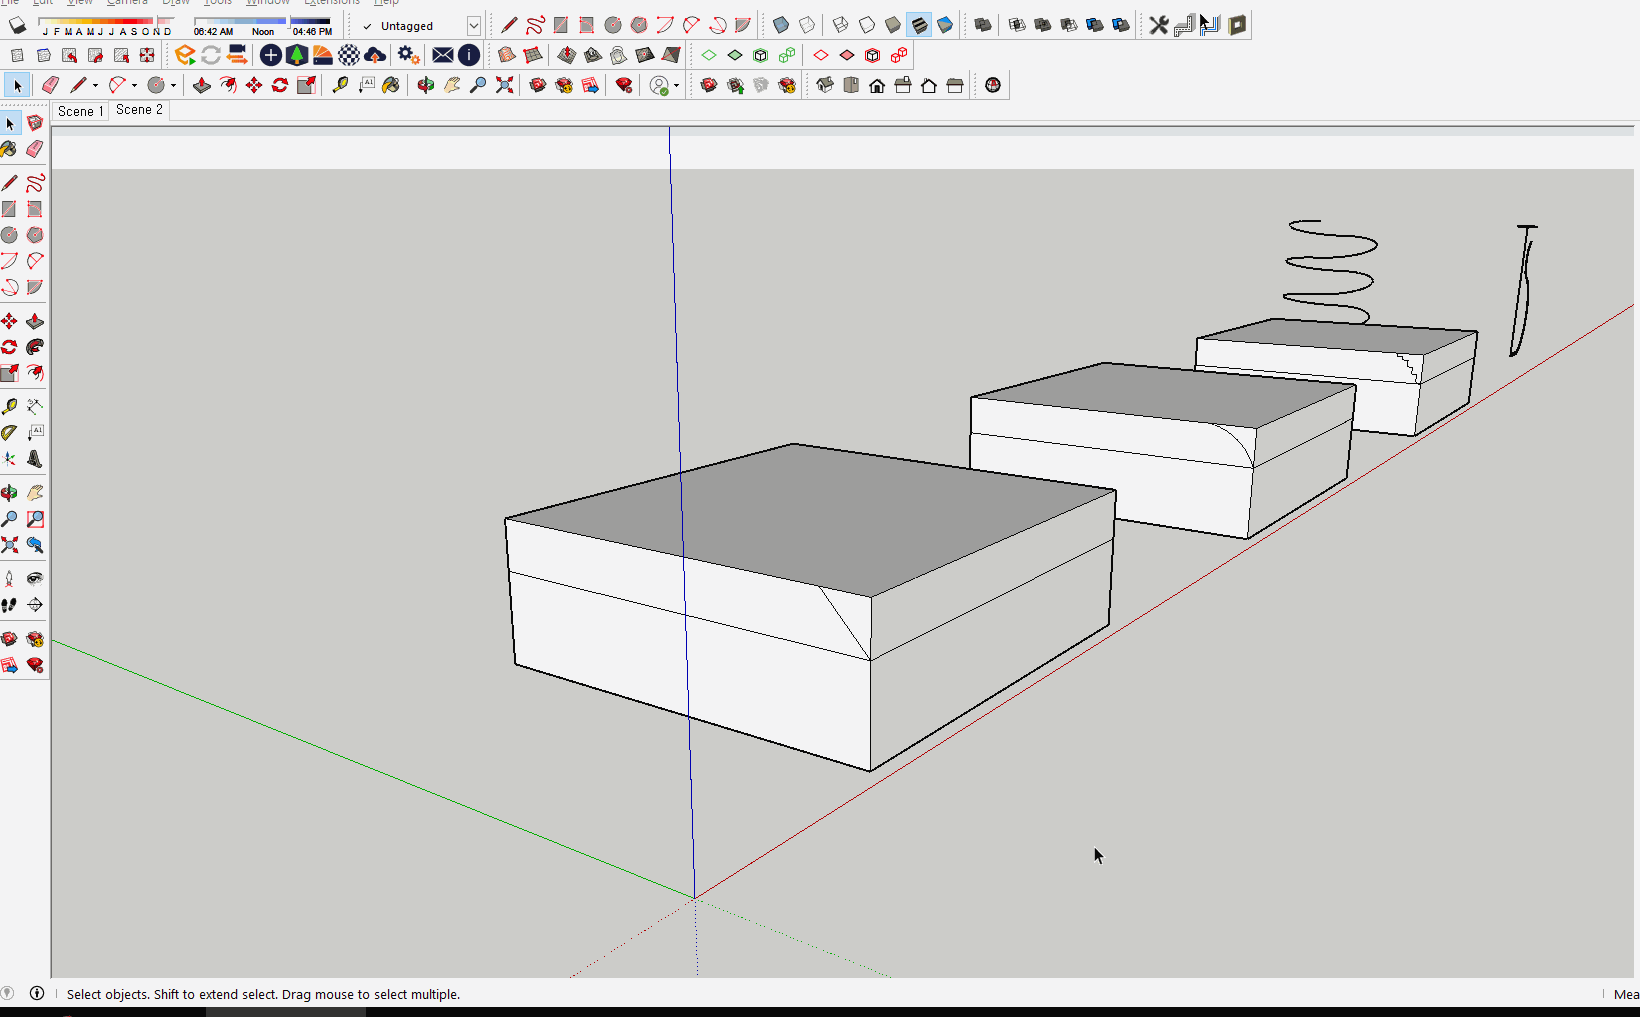
Task: Open the Camera menu
Action: (x=127, y=3)
